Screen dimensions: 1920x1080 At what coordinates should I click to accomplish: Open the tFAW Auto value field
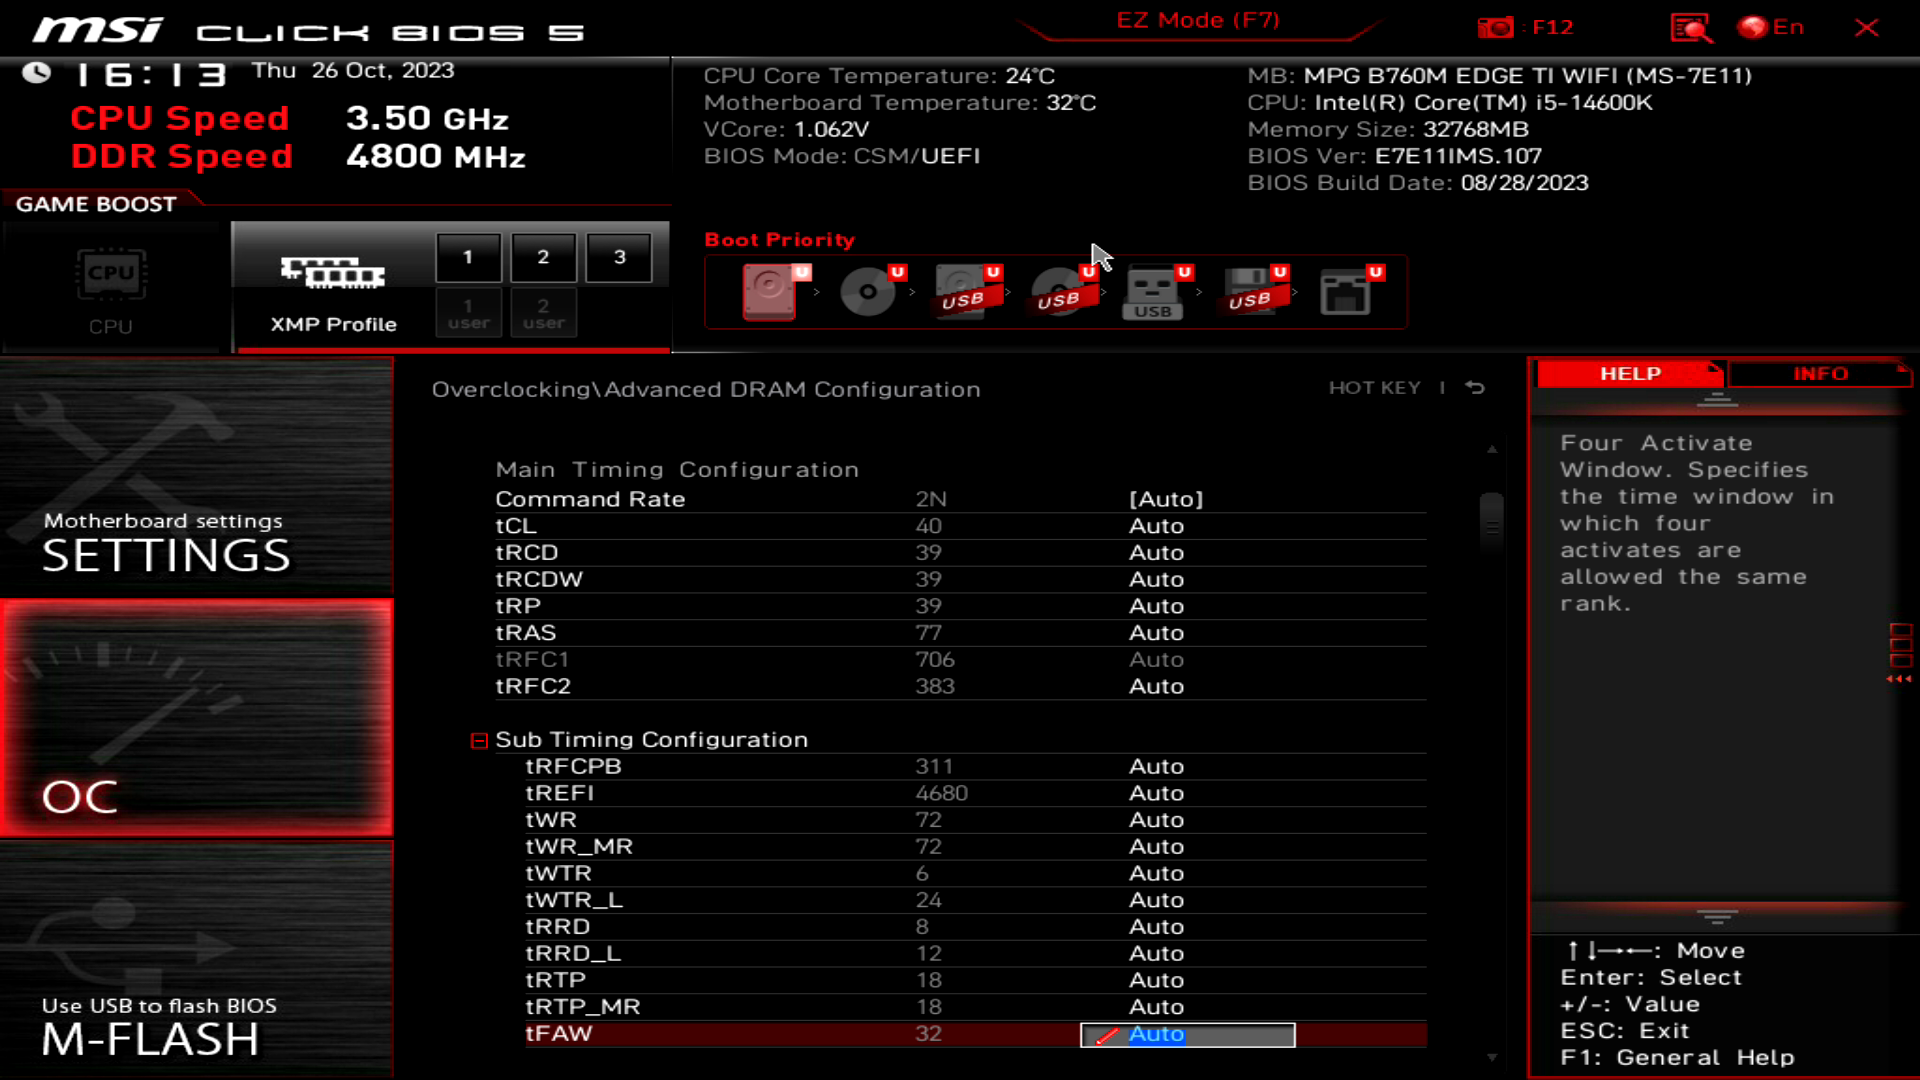1187,1035
